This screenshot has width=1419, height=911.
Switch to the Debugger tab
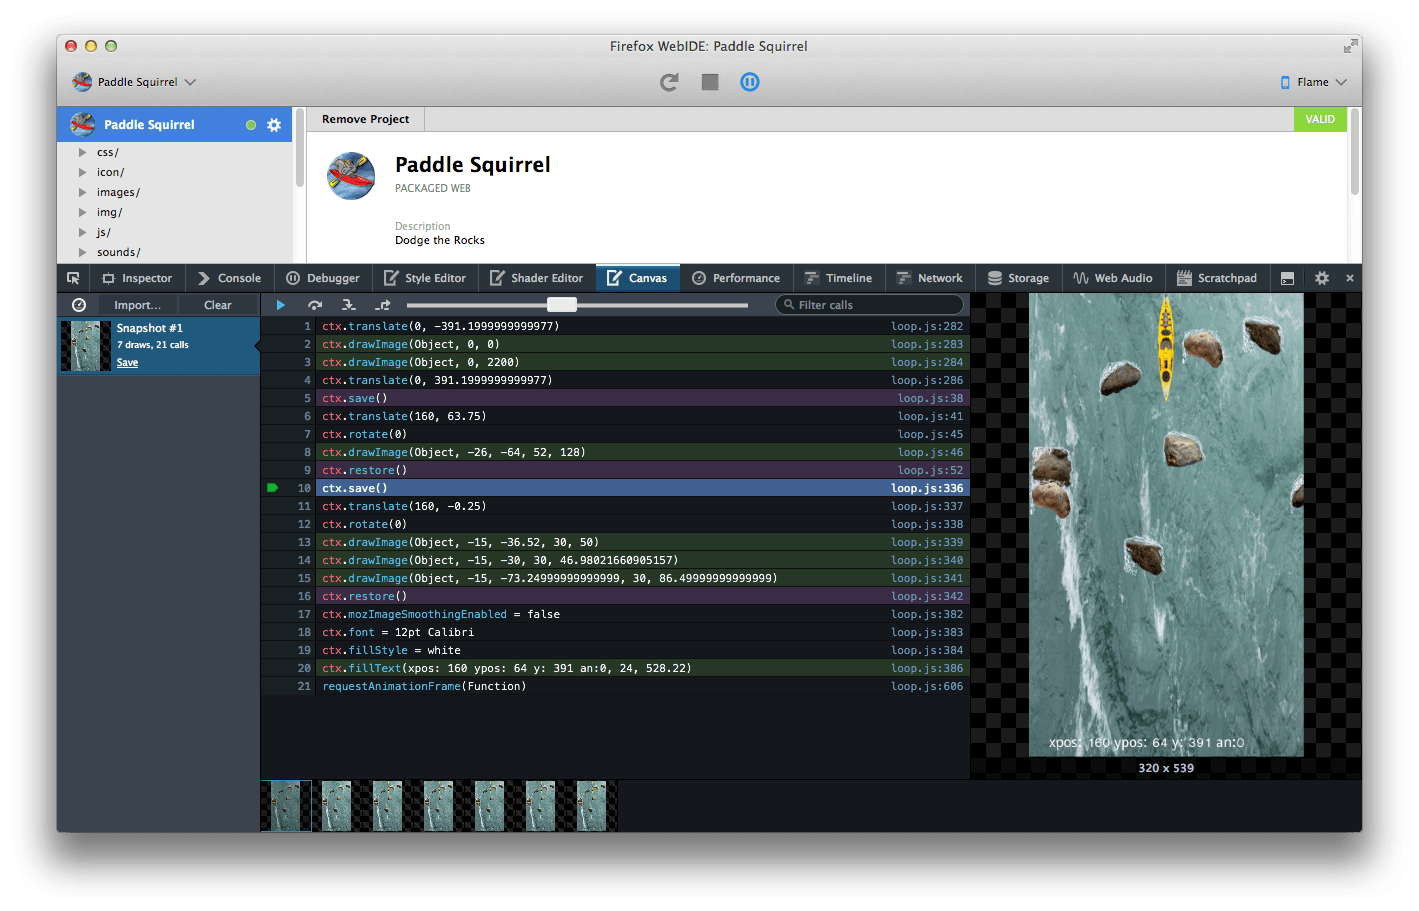point(323,278)
